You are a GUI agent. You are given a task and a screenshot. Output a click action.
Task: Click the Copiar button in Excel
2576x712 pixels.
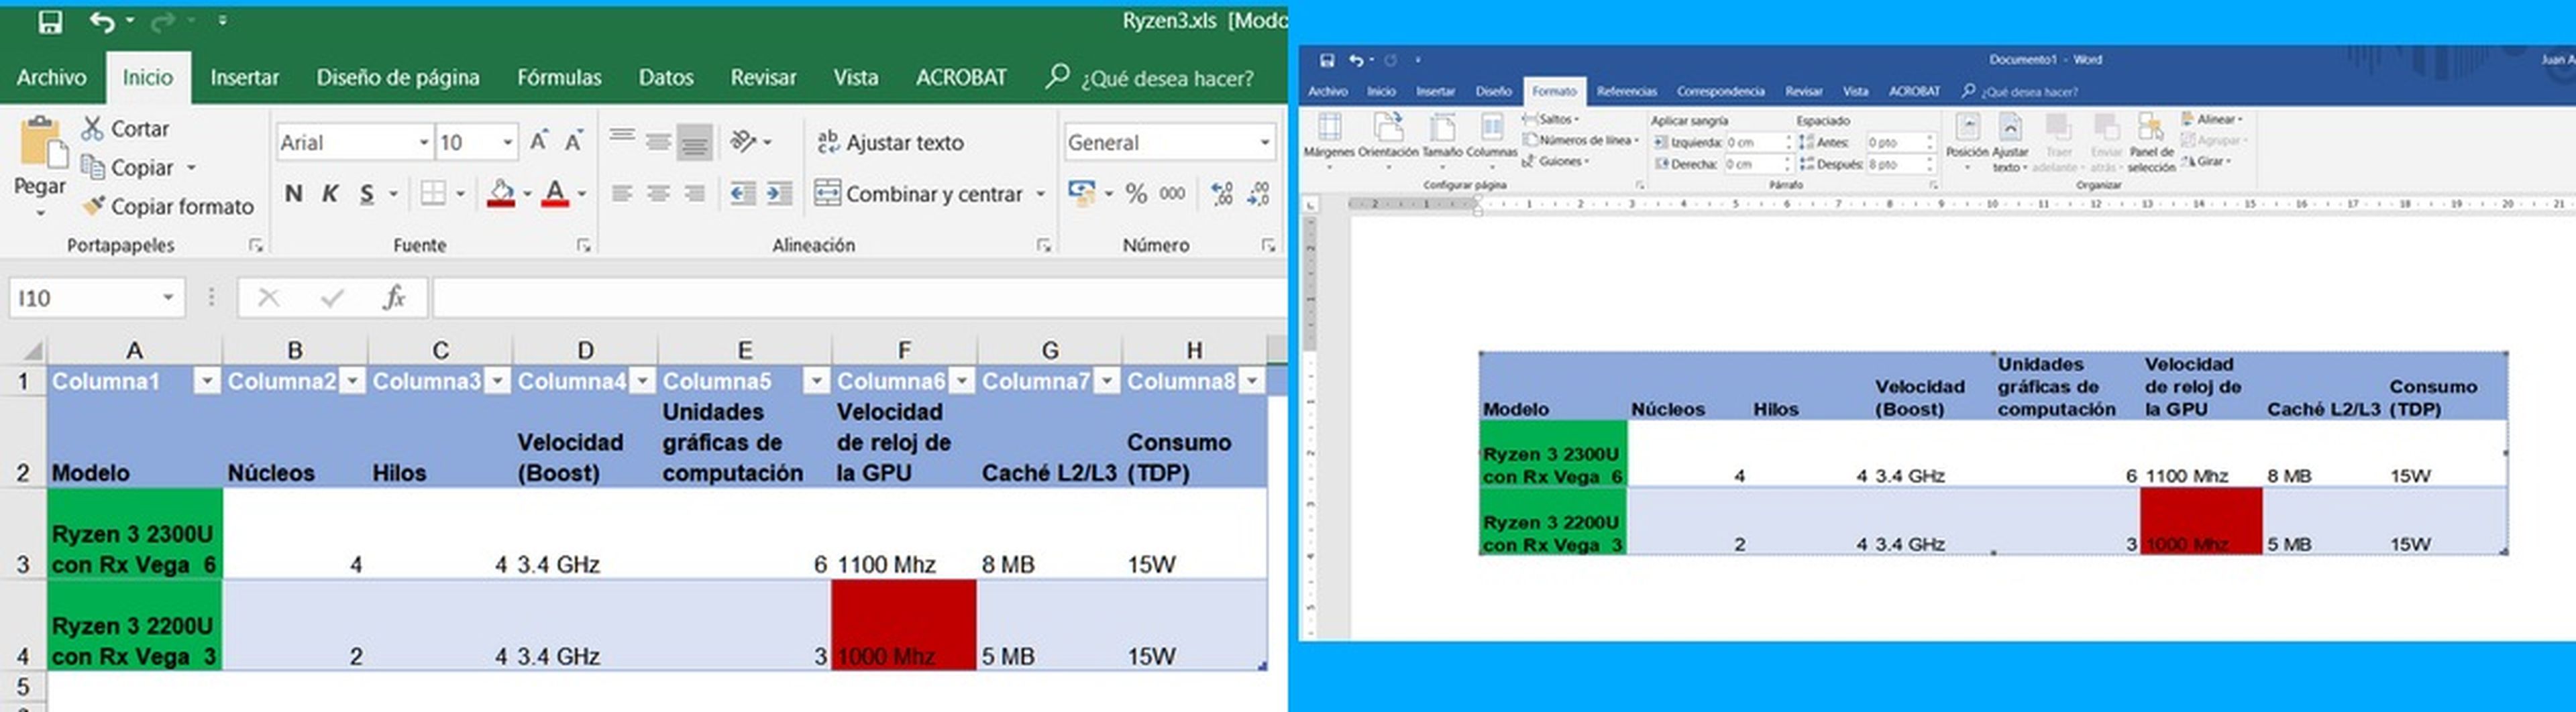(127, 167)
